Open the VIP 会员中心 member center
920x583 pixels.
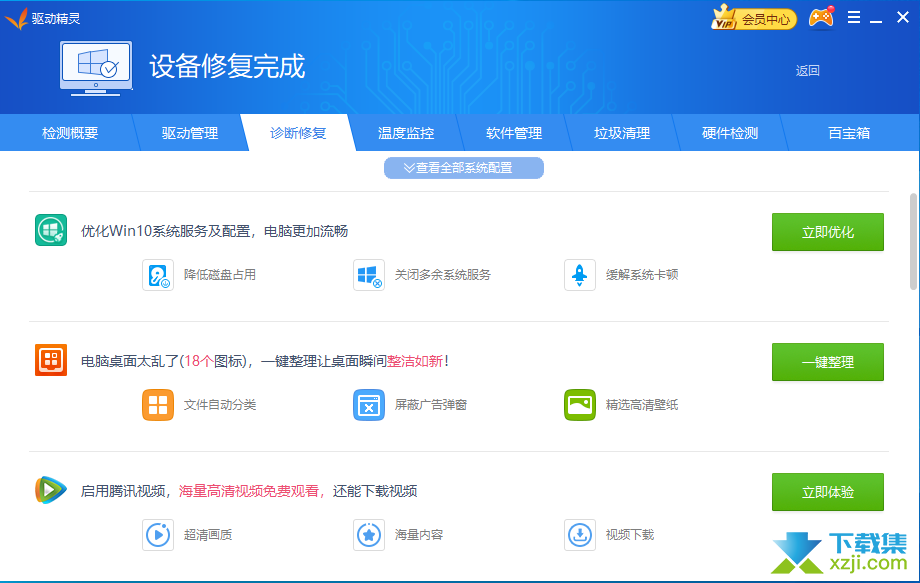pos(754,18)
